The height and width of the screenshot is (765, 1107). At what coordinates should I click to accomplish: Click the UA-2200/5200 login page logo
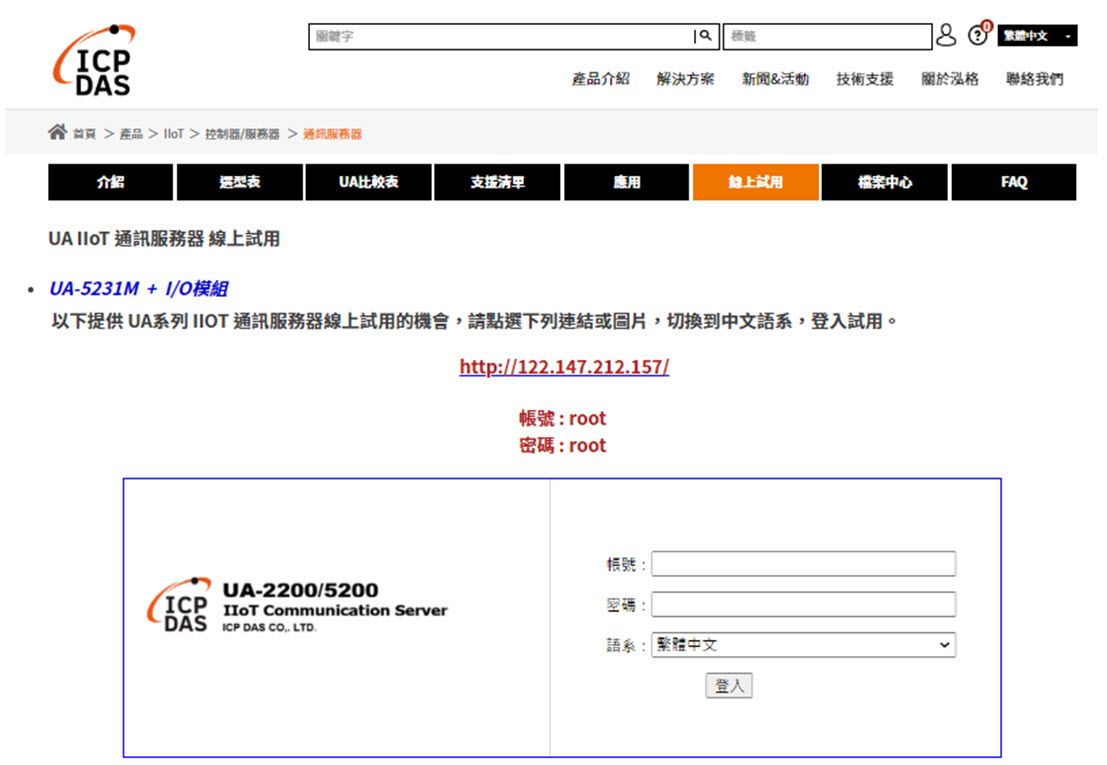tap(297, 605)
